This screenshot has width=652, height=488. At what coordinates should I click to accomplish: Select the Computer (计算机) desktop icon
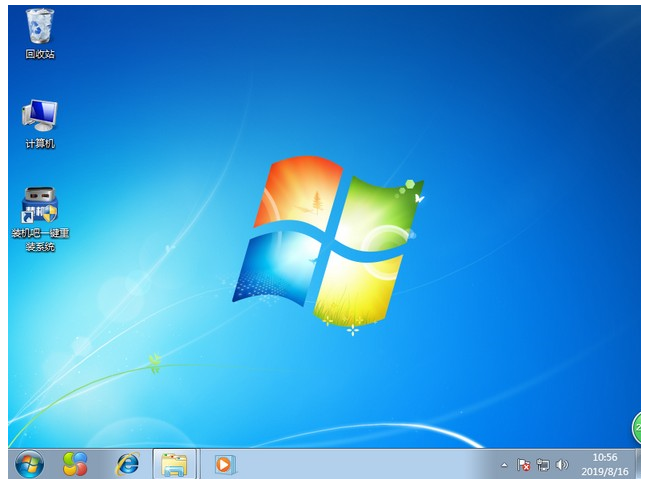coord(40,115)
